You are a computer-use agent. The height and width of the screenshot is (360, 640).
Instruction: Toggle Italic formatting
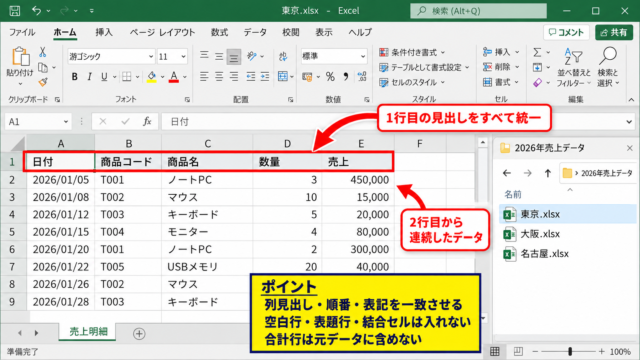[89, 76]
